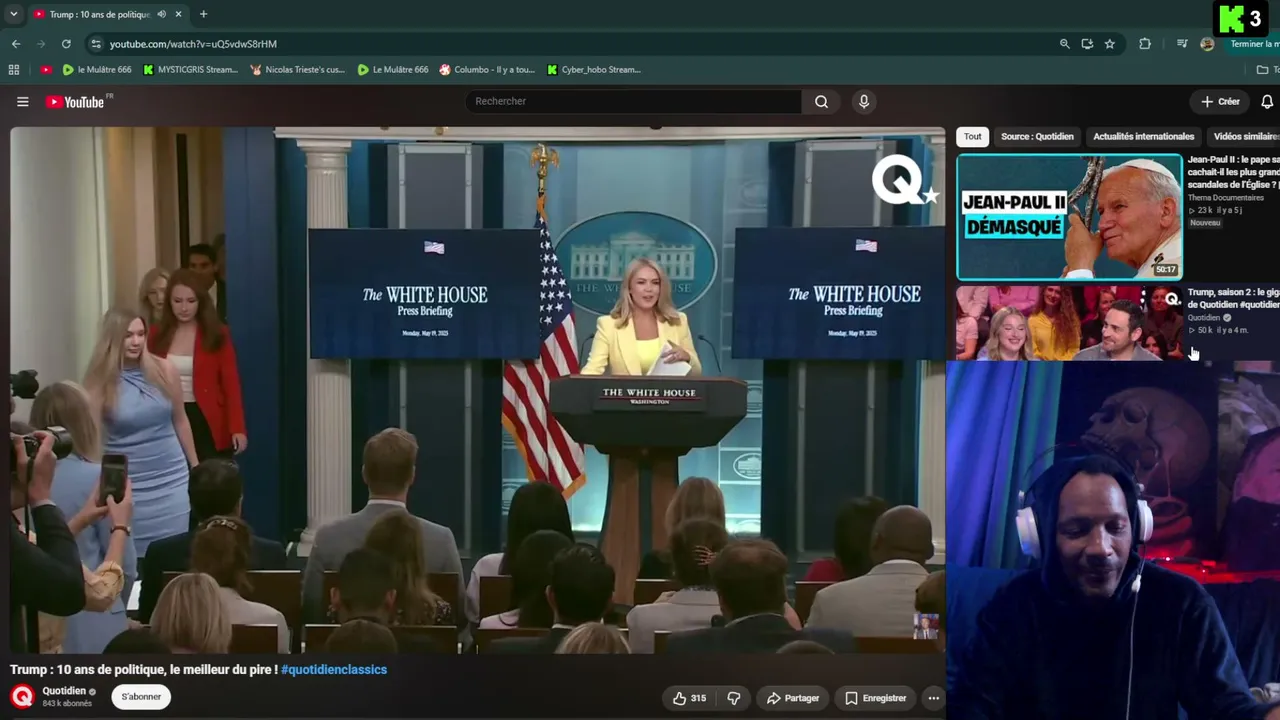Open the MYSTICGRIS Stream bookmark
This screenshot has height=720, width=1280.
click(190, 70)
